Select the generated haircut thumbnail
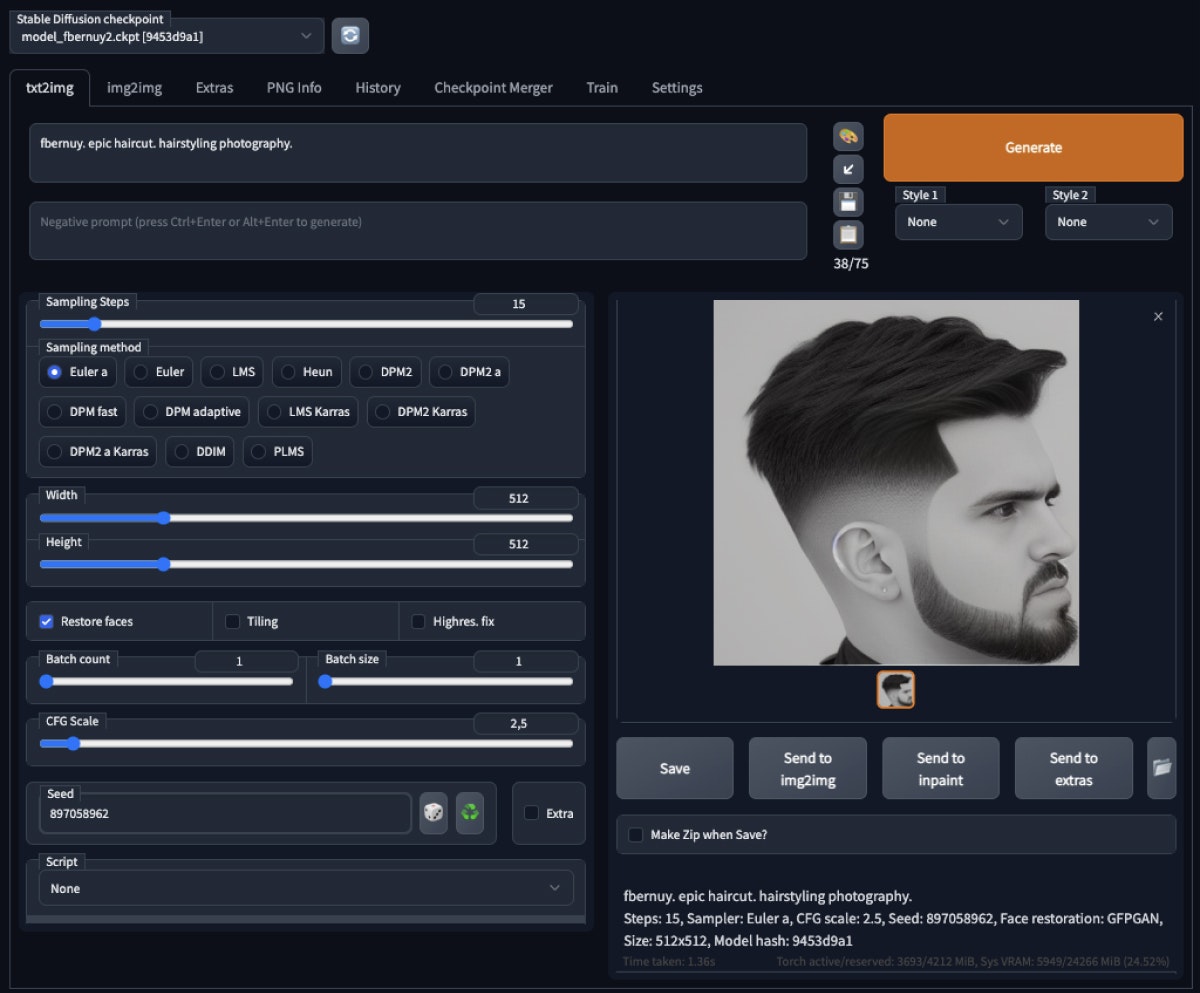Image resolution: width=1200 pixels, height=993 pixels. [895, 689]
